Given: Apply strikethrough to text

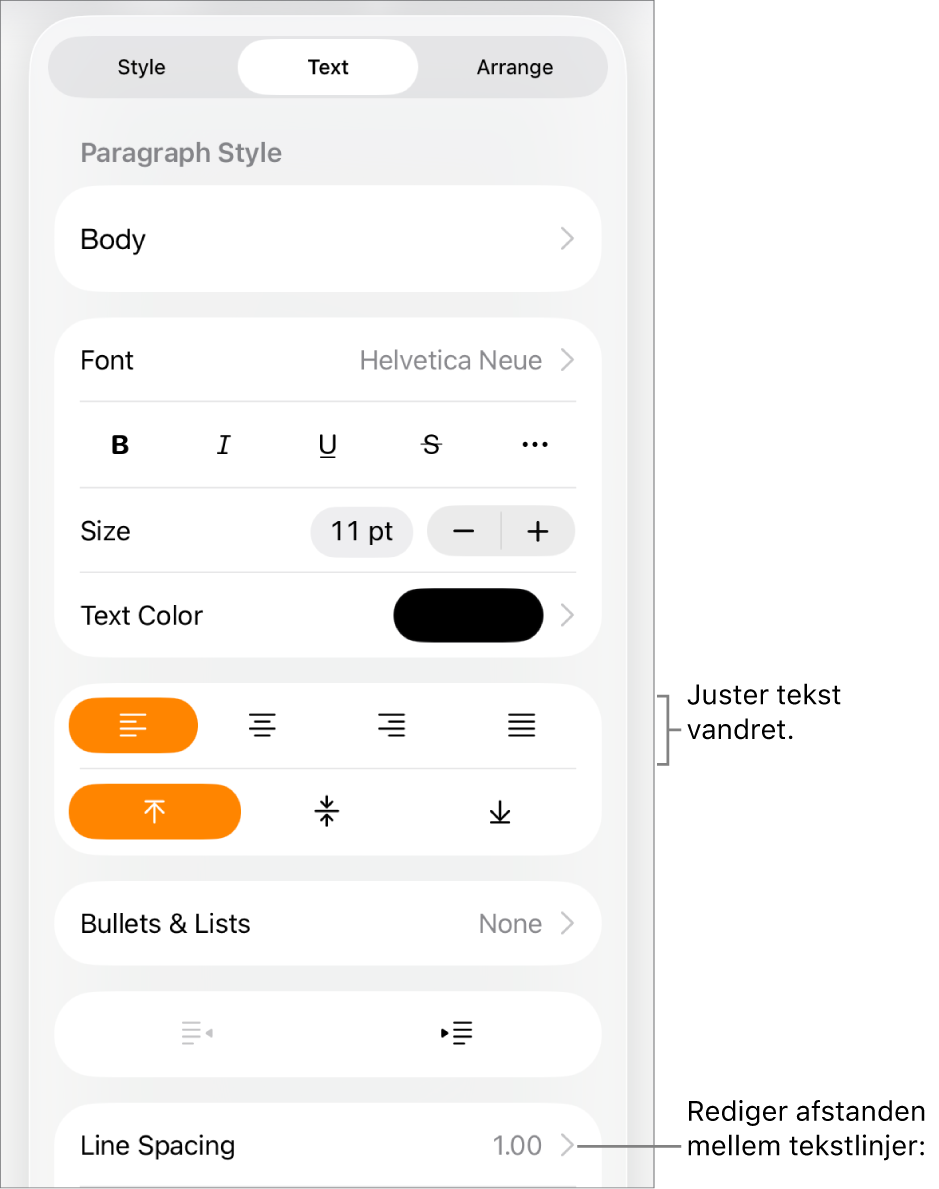Looking at the screenshot, I should click(431, 445).
